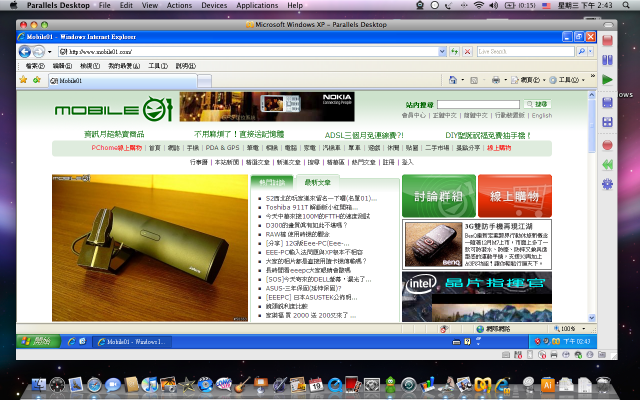Screen dimensions: 640x400
Task: Click the Mobile01 taskbar window button
Action: [132, 342]
